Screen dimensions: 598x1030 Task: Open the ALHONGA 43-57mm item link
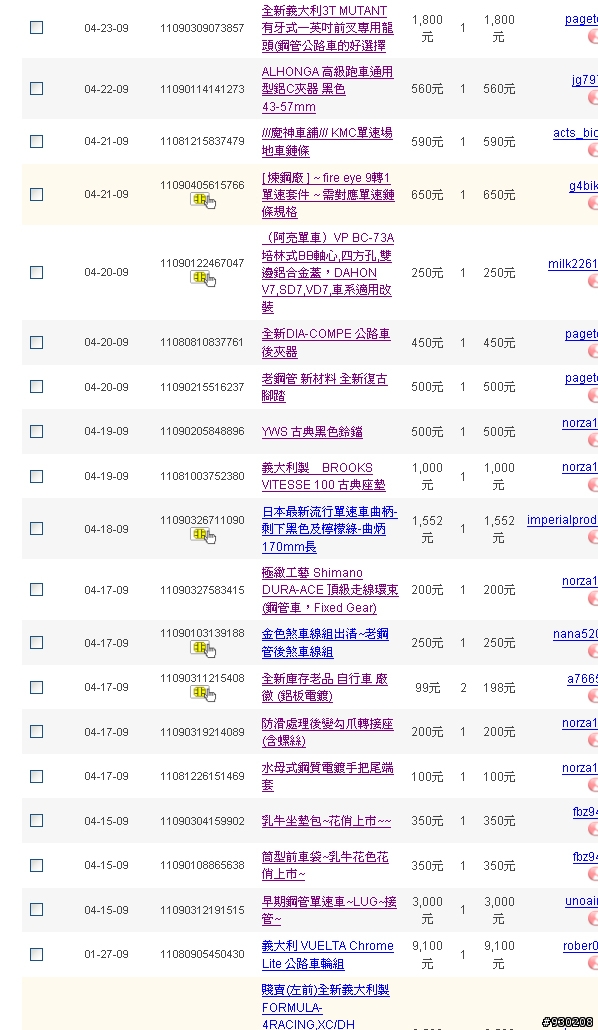click(327, 89)
